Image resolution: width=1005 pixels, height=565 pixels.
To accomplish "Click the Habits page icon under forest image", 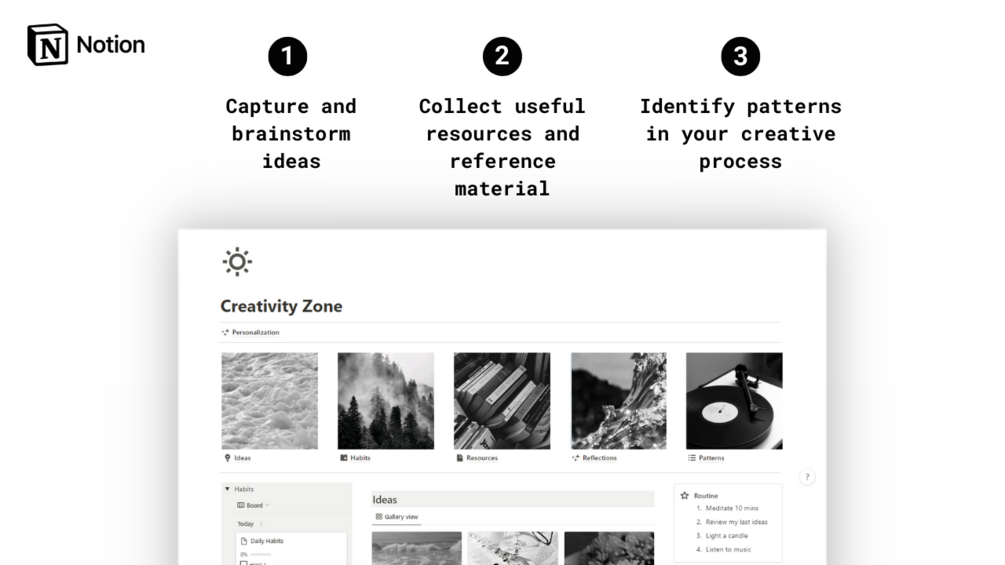I will tap(344, 458).
